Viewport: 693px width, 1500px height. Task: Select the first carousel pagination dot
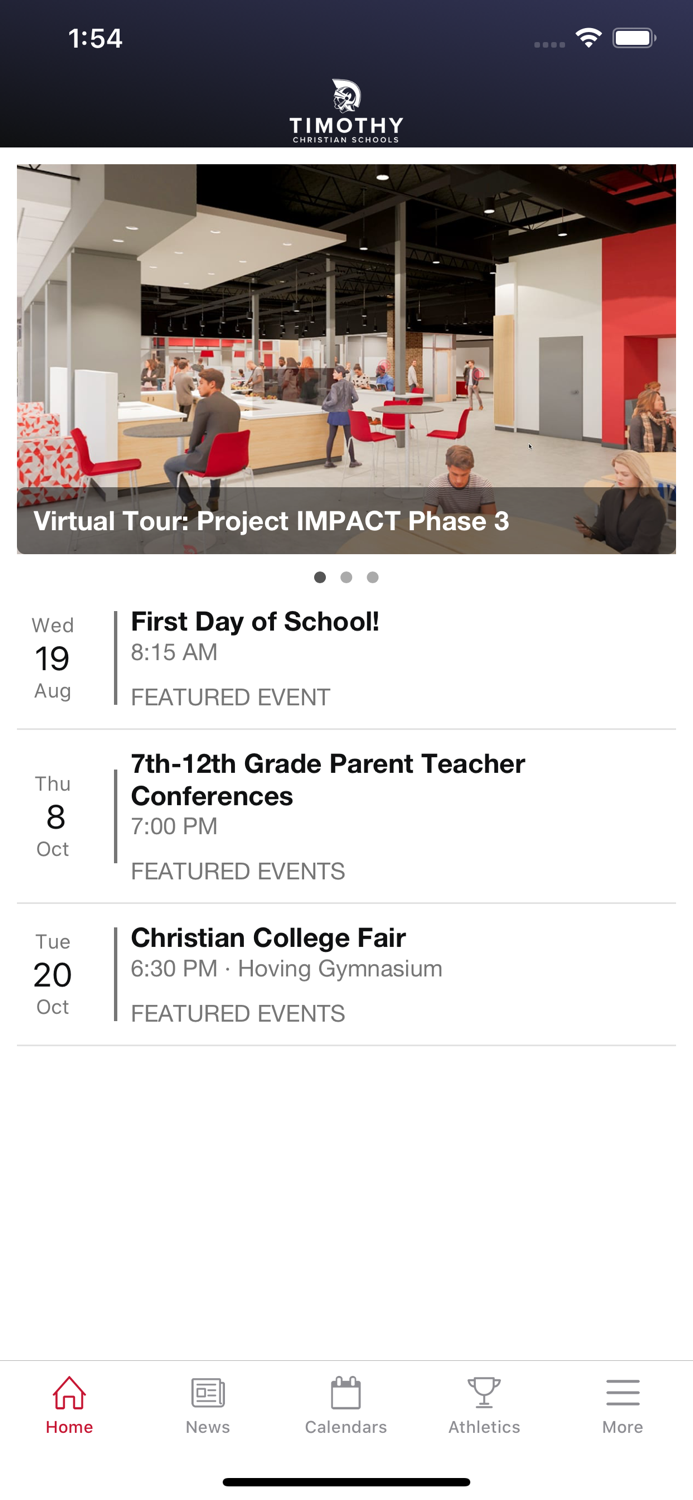pos(320,577)
